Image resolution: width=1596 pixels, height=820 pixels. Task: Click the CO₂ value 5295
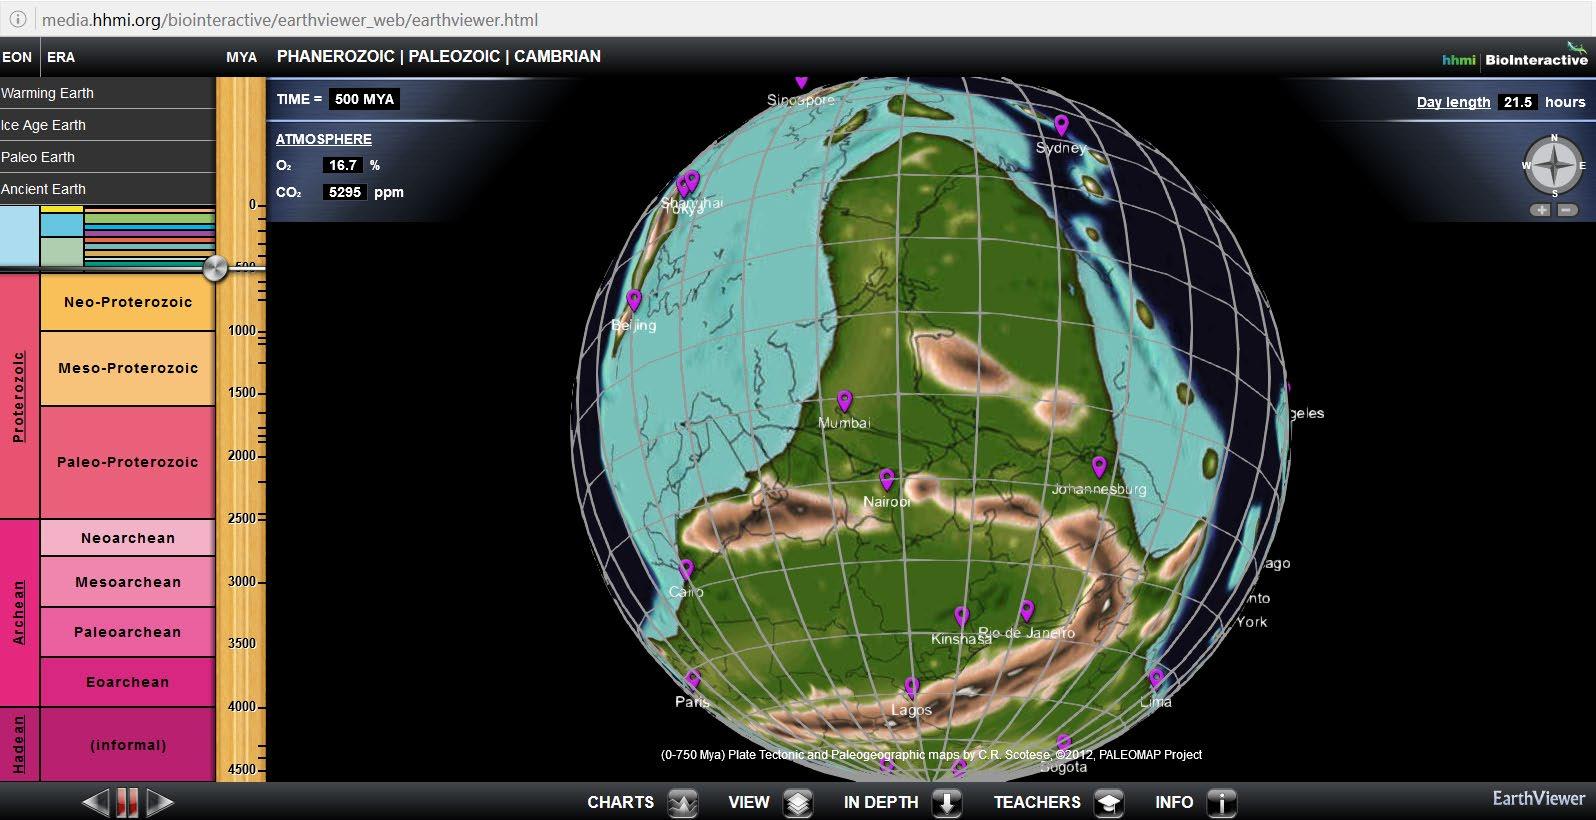click(x=345, y=192)
